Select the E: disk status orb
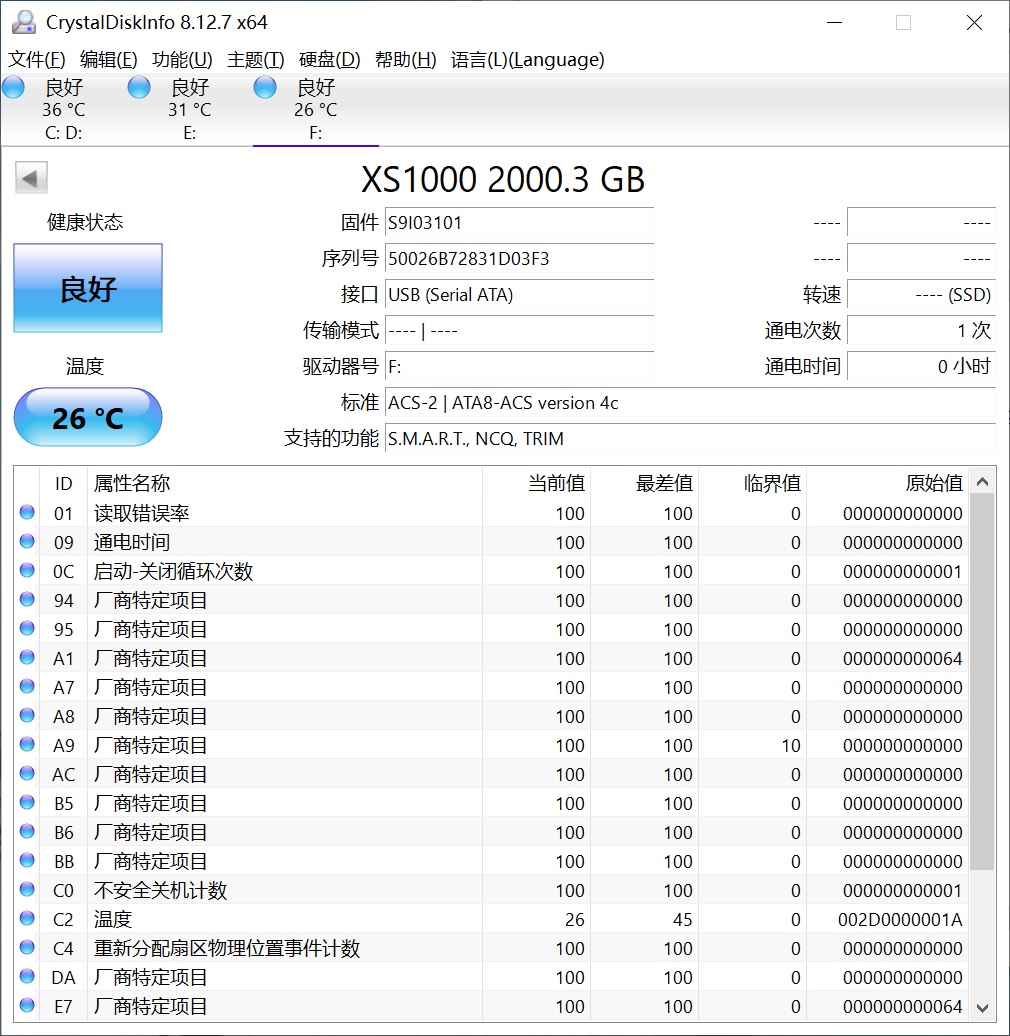 tap(139, 87)
